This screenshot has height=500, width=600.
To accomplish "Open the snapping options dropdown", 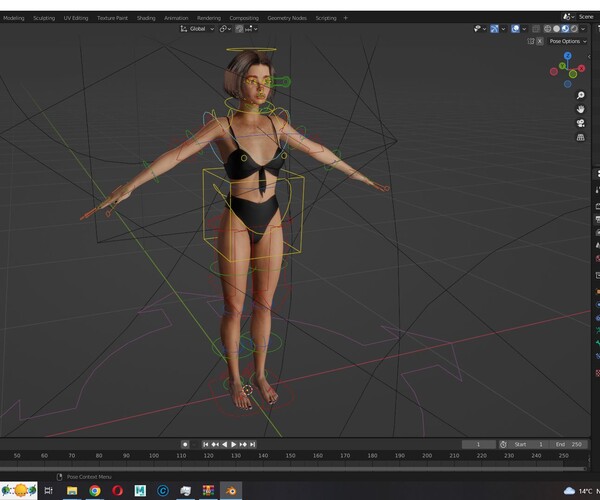I will click(251, 29).
